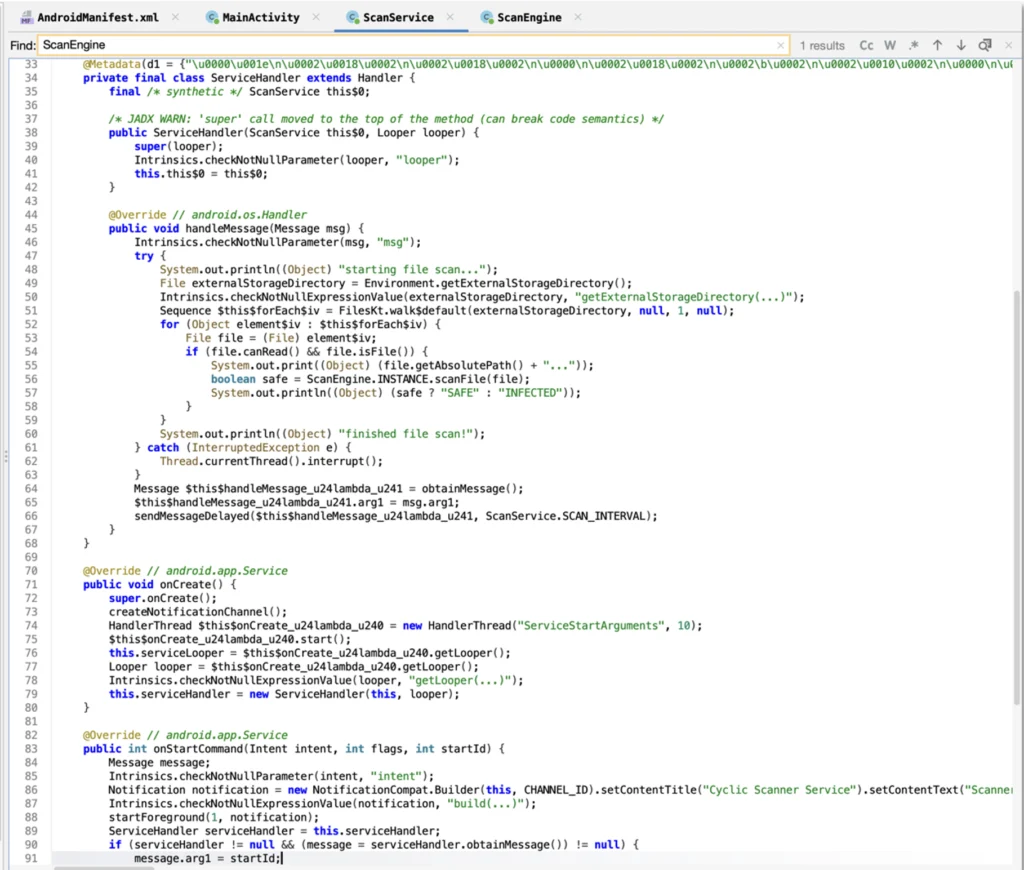Toggle the match case (Cc) search option
The image size is (1024, 870).
click(x=866, y=45)
